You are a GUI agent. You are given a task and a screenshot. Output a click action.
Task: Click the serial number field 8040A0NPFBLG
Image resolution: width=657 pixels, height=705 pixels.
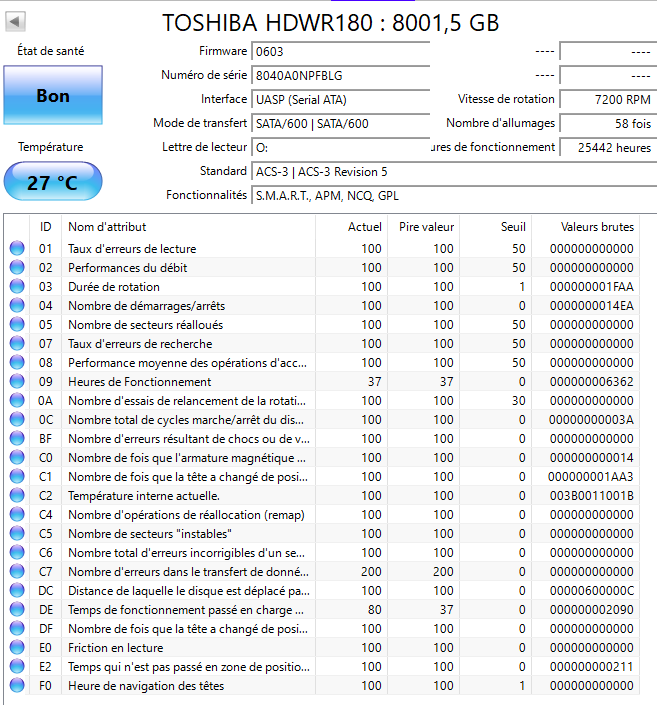[x=341, y=76]
